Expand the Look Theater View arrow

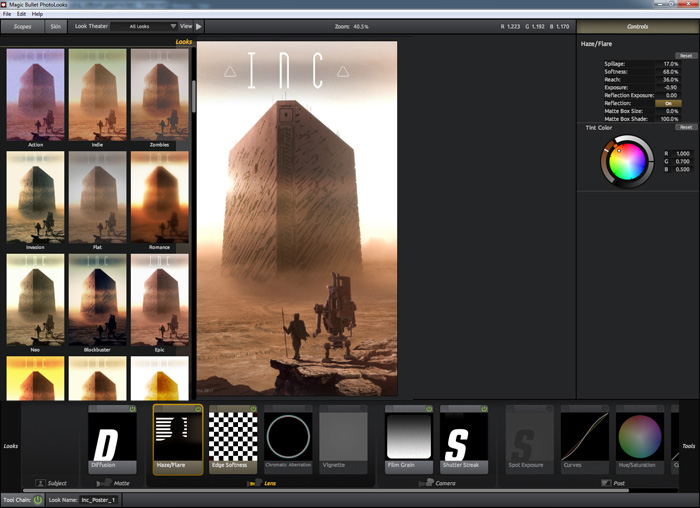tap(199, 26)
